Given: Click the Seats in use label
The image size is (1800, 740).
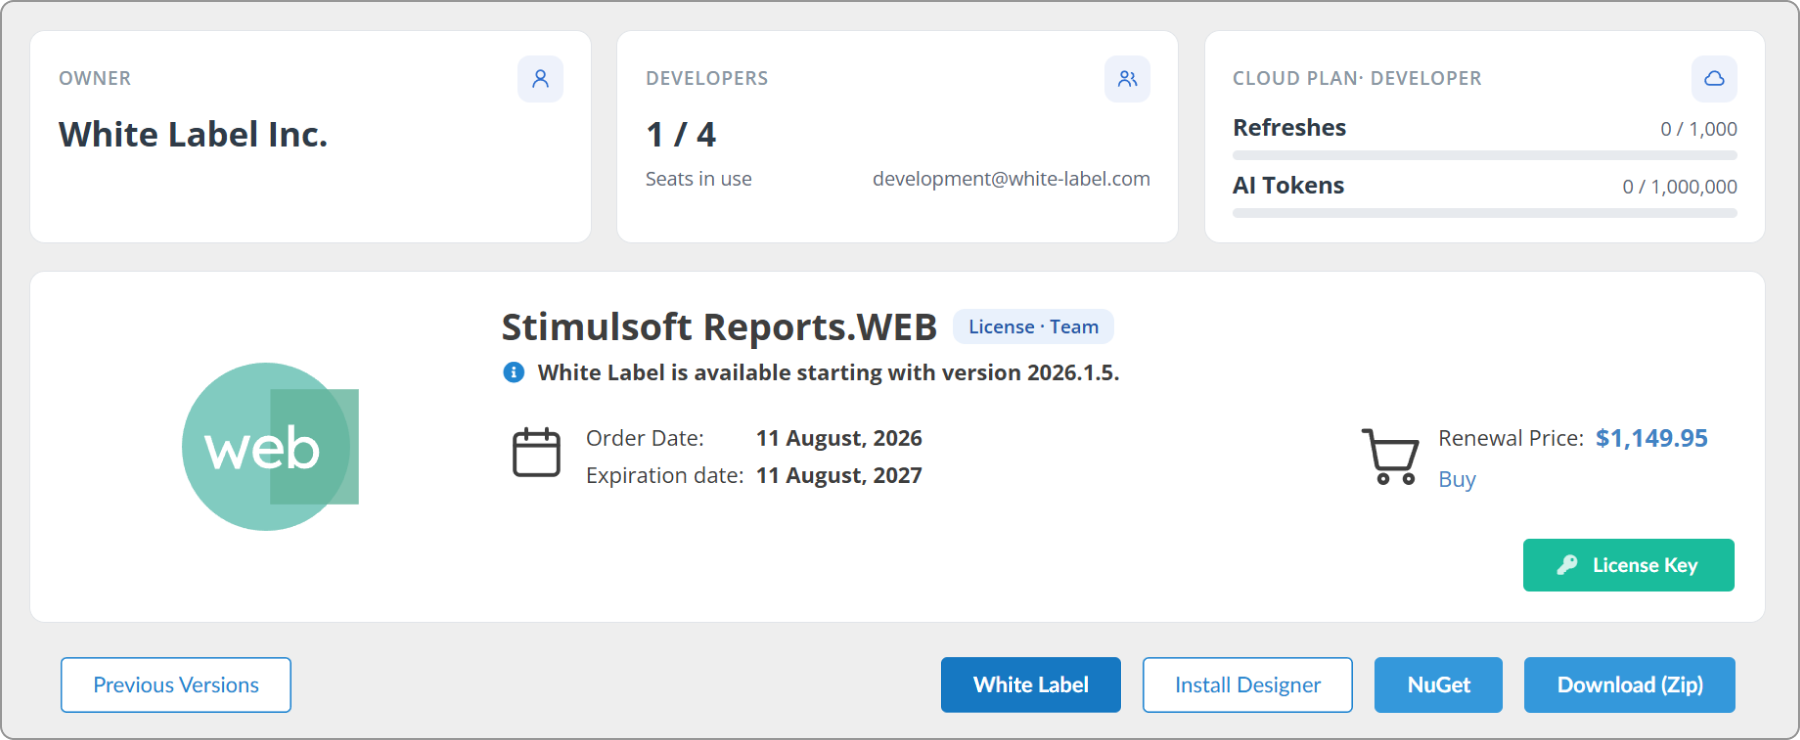Looking at the screenshot, I should [698, 179].
